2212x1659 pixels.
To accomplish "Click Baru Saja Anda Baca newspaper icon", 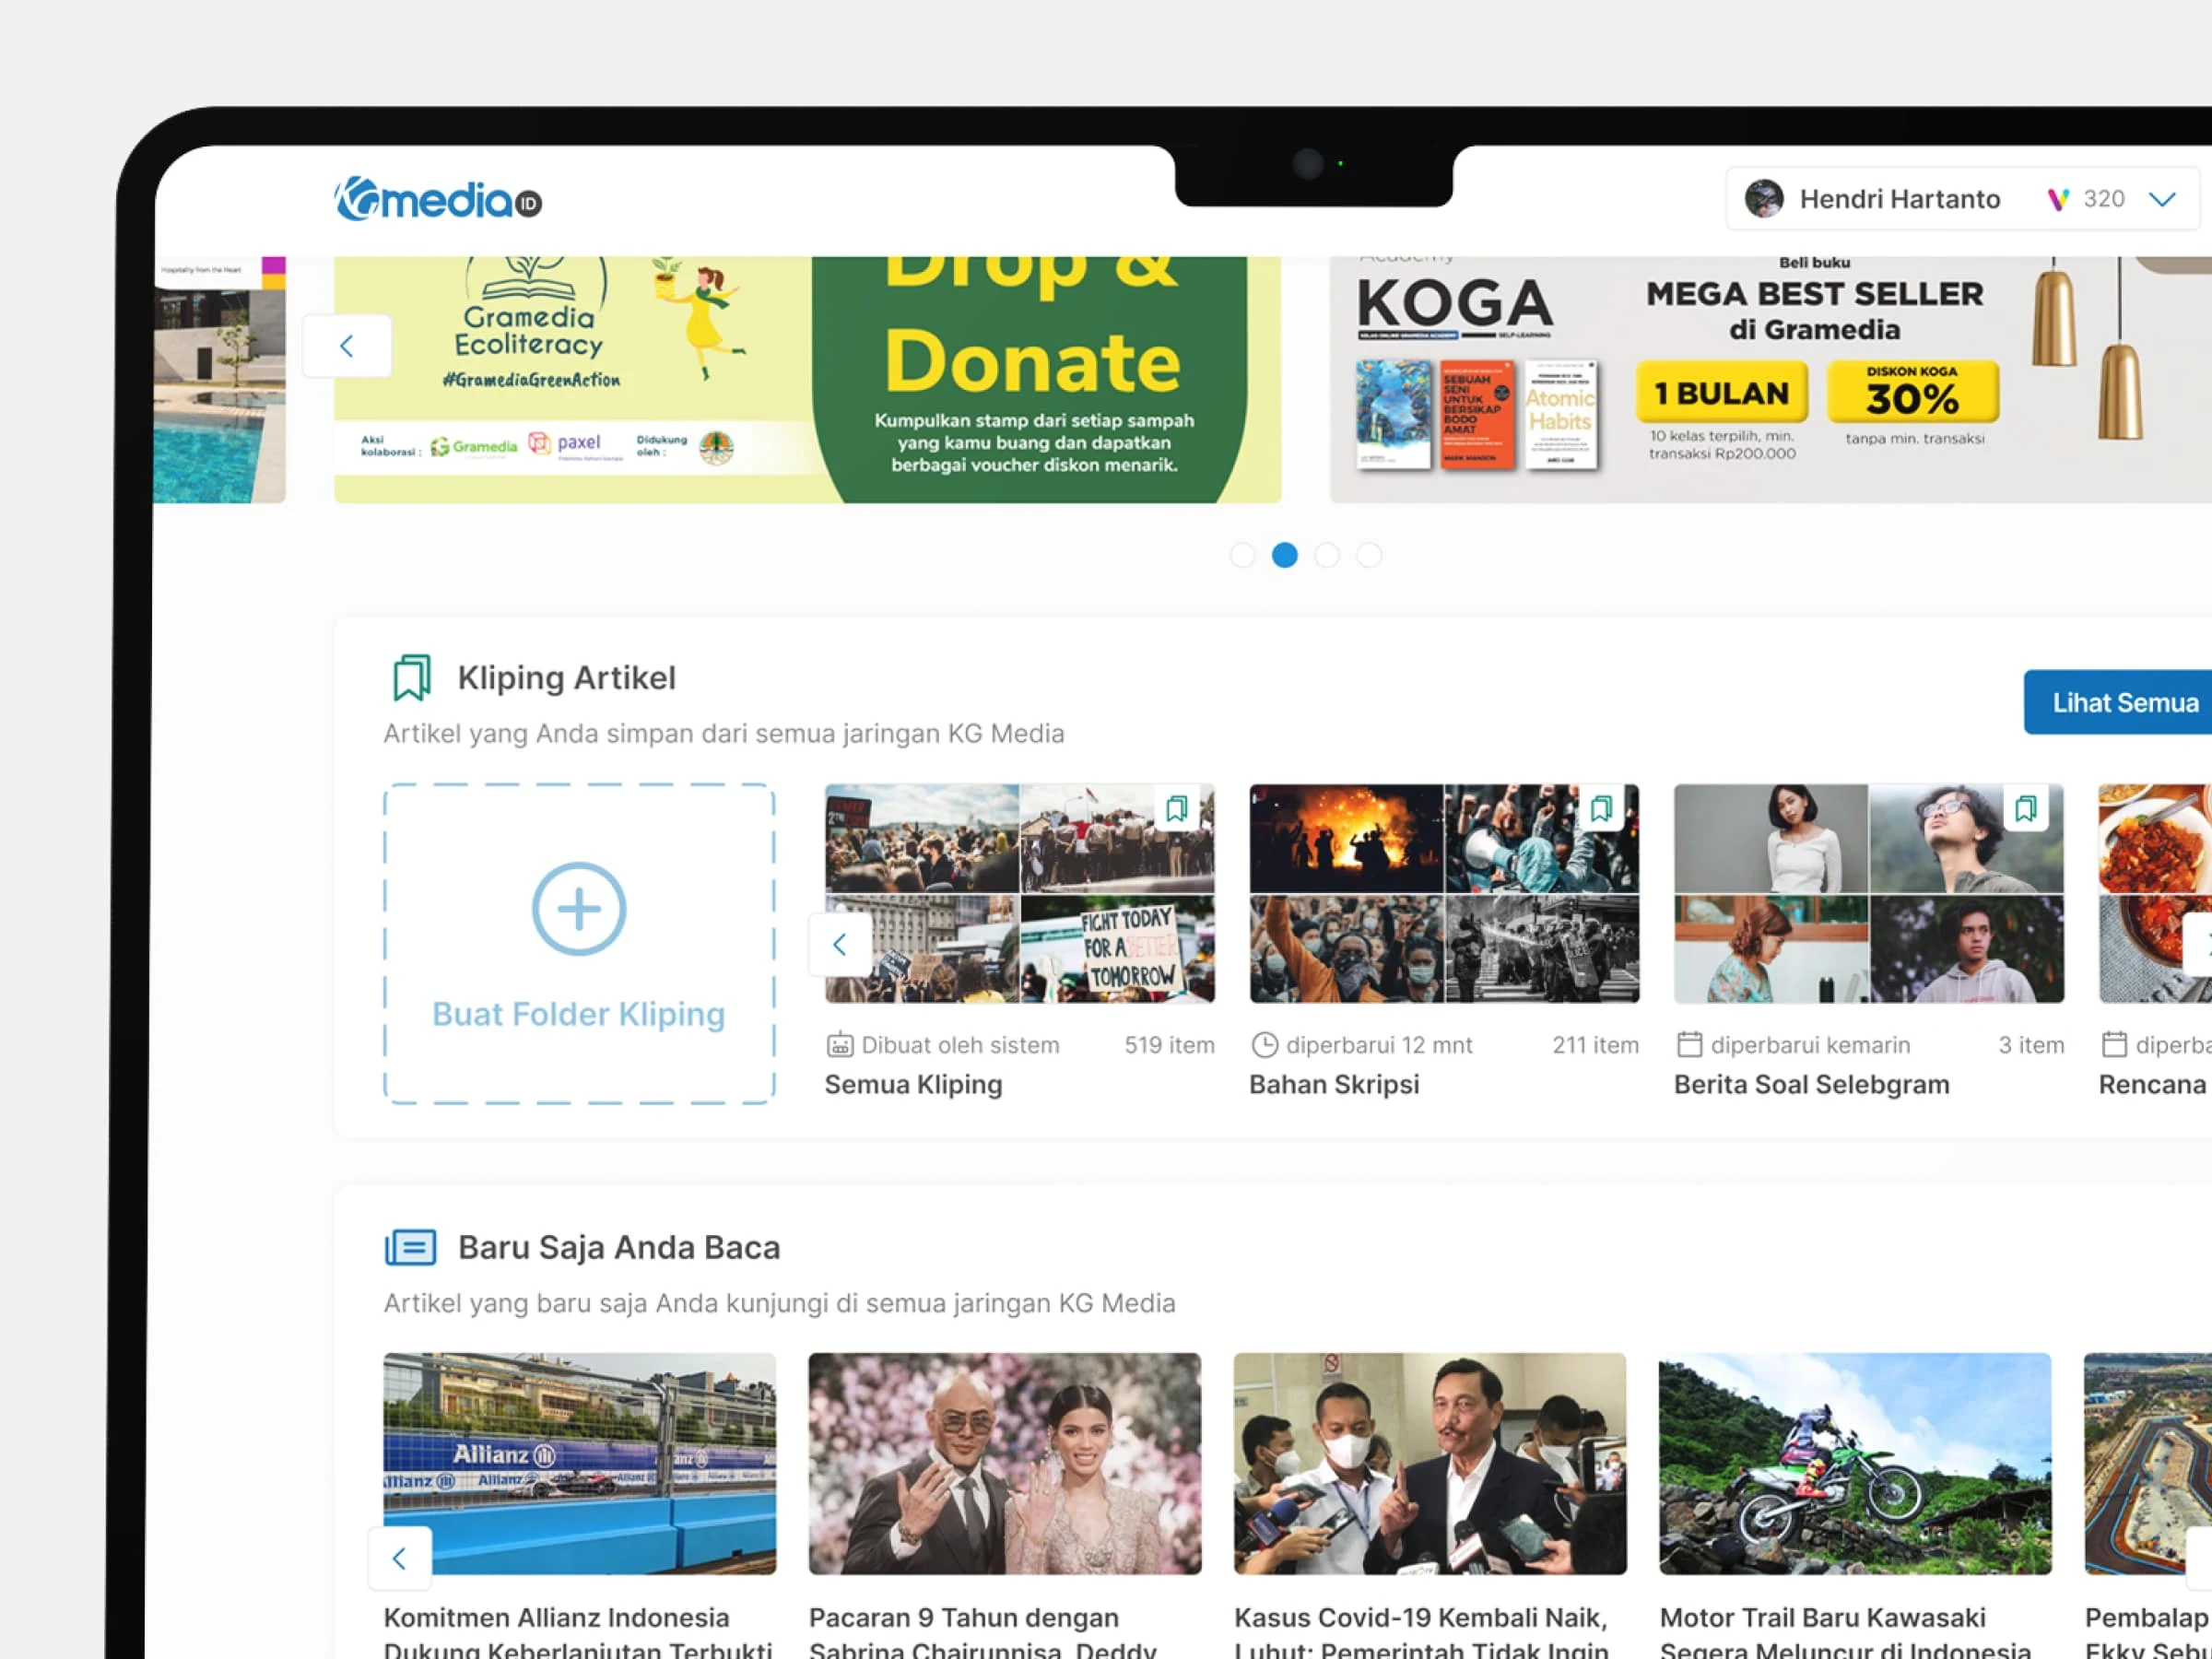I will pos(410,1248).
